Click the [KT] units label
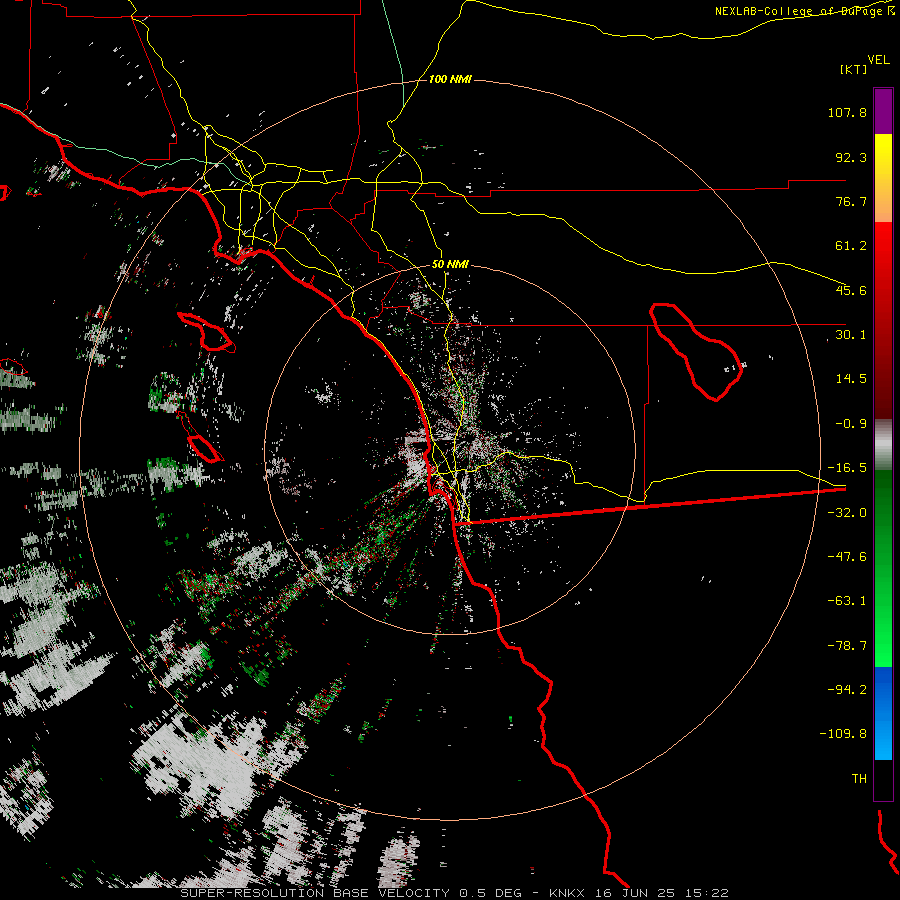This screenshot has height=900, width=900. [854, 69]
